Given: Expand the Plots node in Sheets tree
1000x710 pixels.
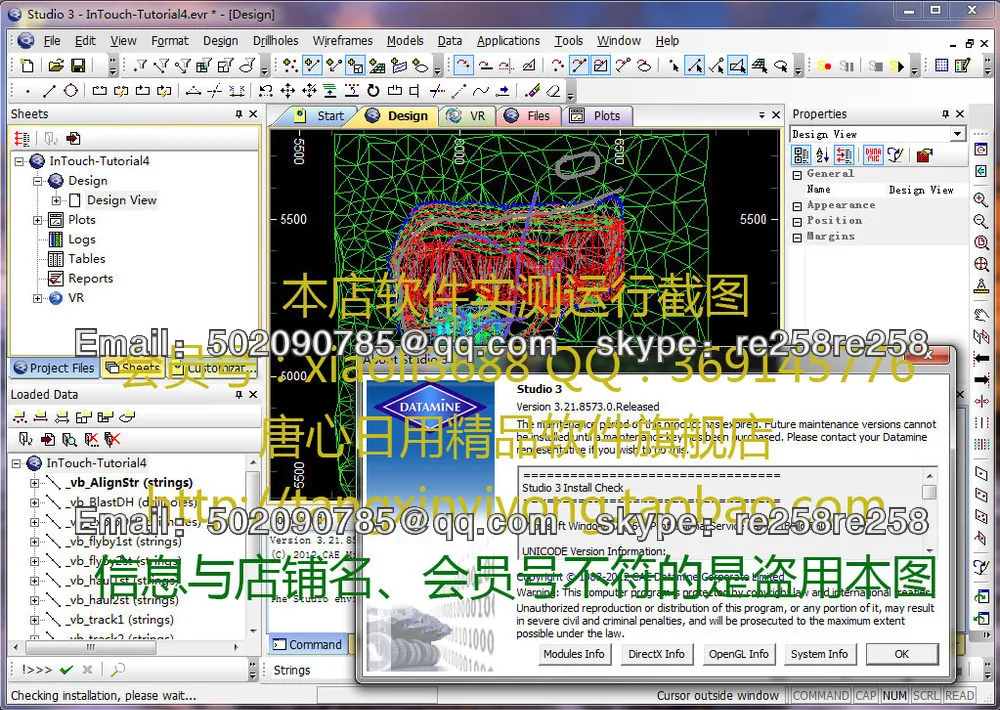Looking at the screenshot, I should 37,220.
